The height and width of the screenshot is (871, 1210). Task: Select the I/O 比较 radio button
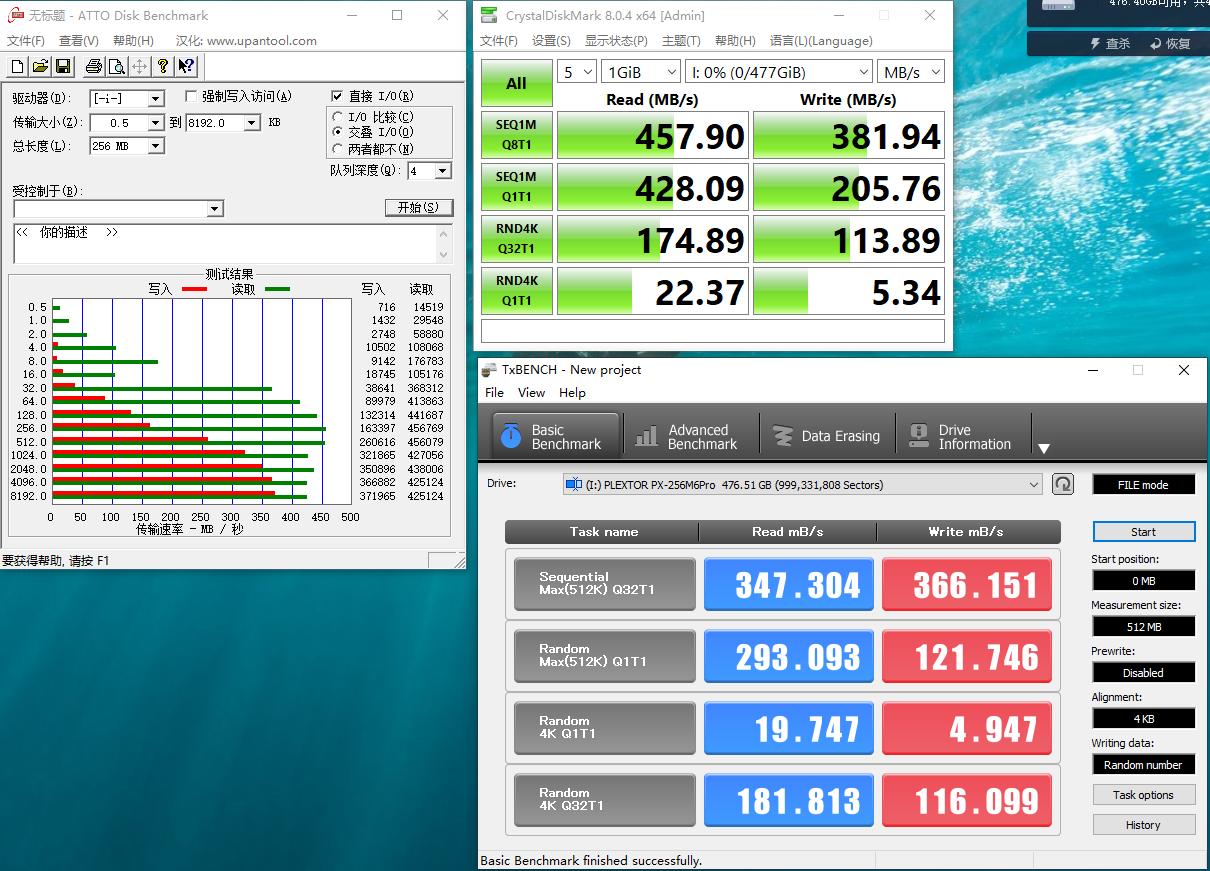338,117
